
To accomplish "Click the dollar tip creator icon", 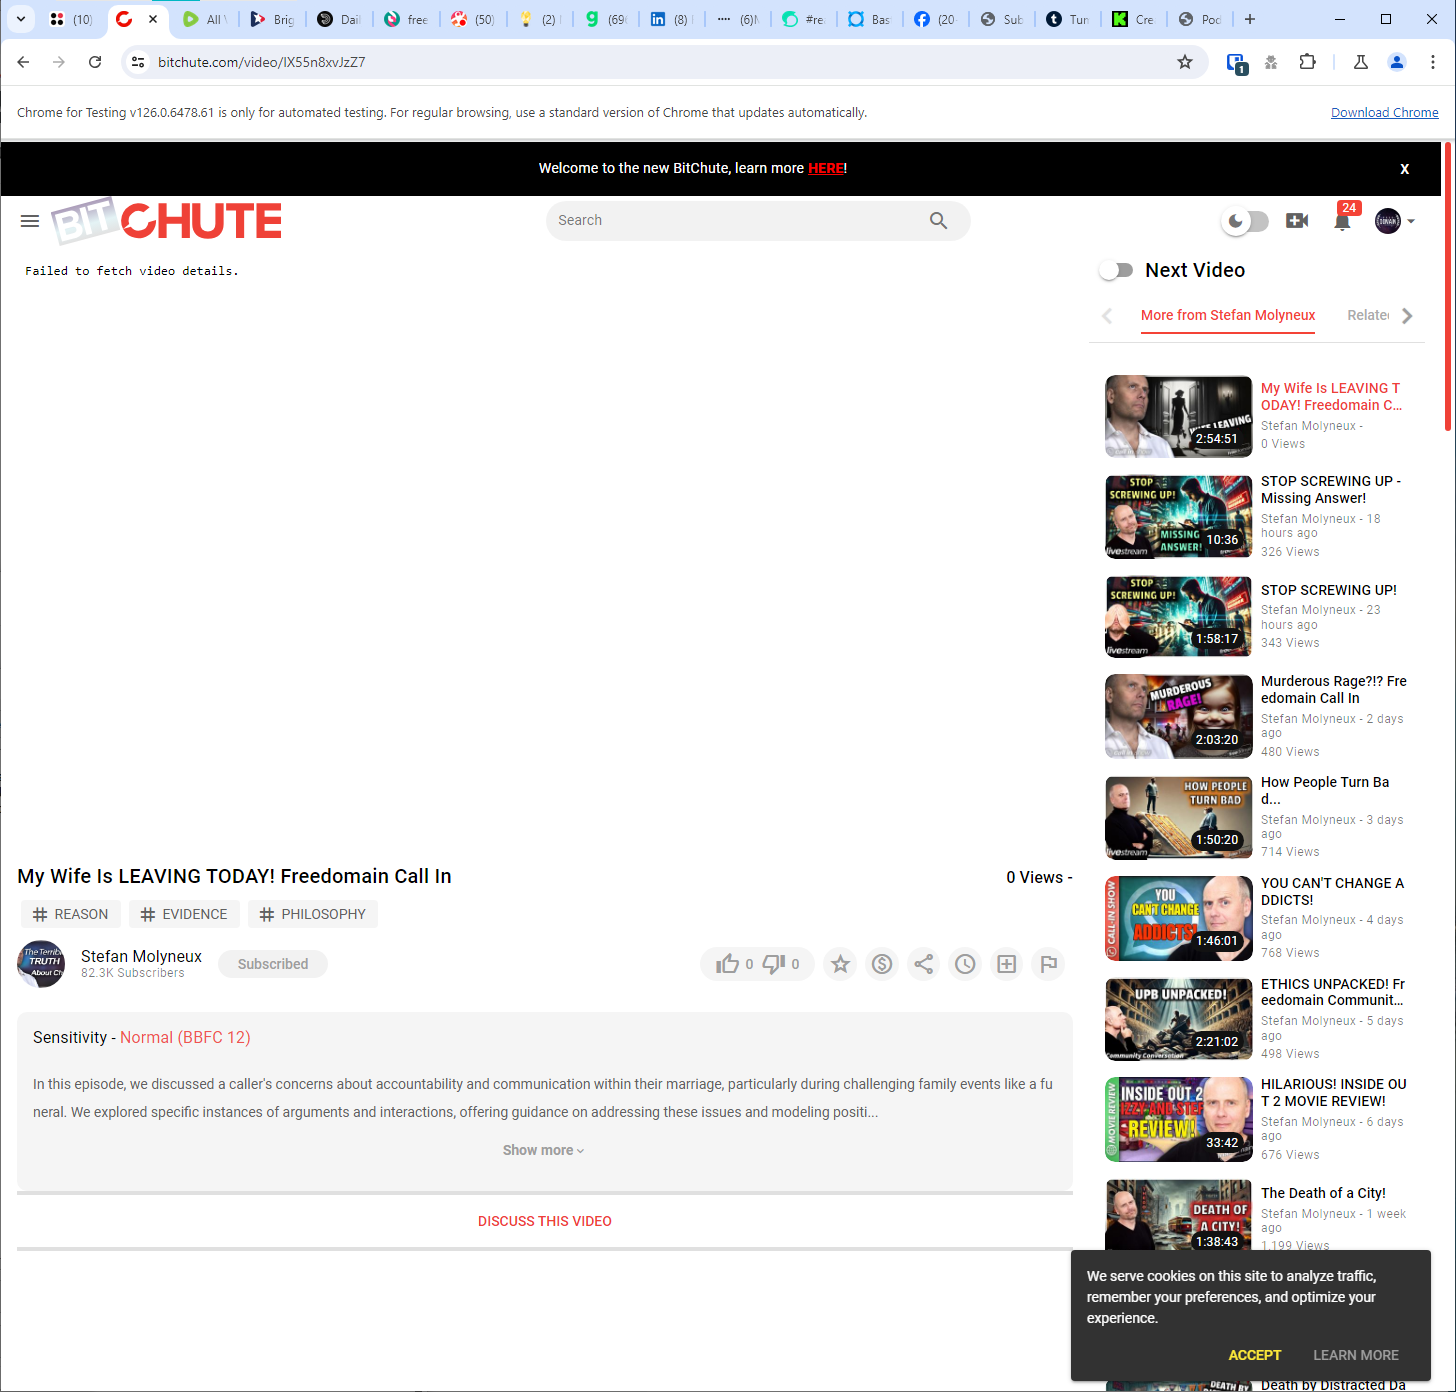I will (882, 964).
